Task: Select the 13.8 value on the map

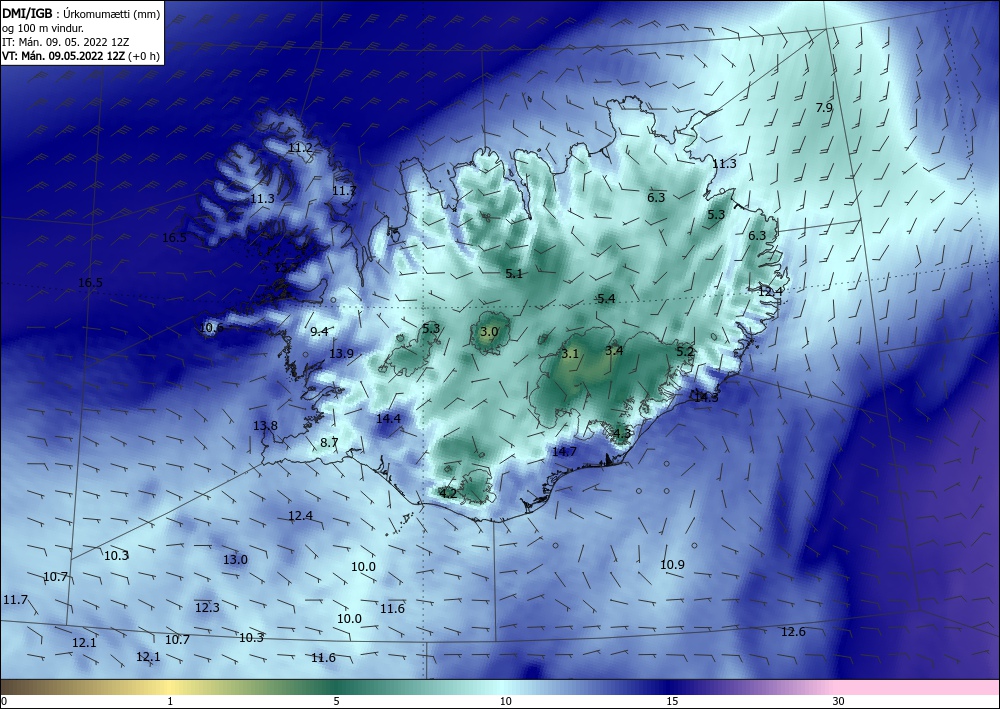Action: (265, 426)
